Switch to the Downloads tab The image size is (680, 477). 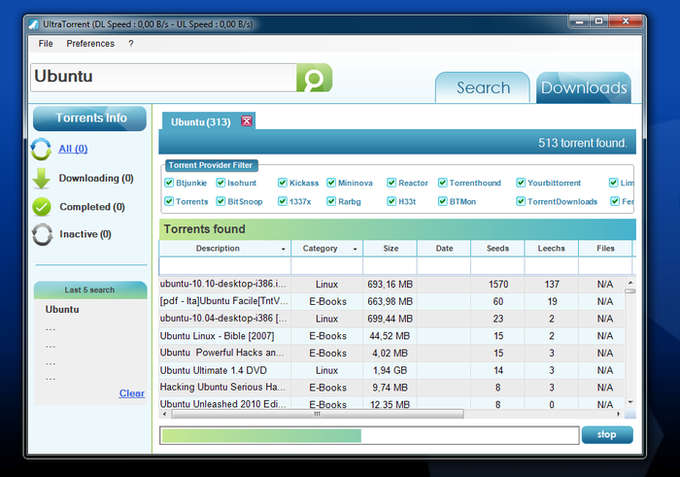[584, 88]
